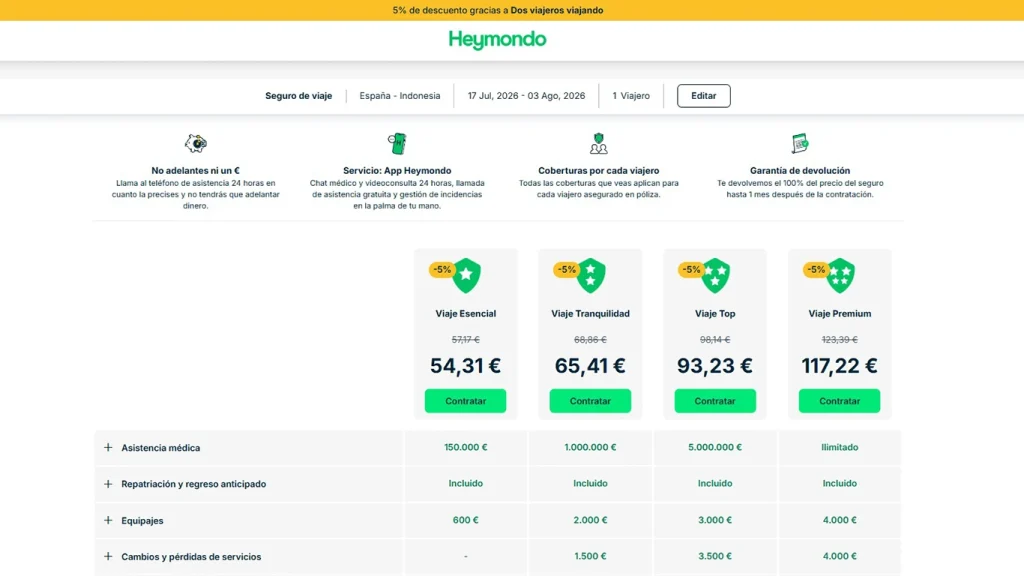Click the 4.000 € Equipajes value
The height and width of the screenshot is (576, 1024).
point(840,520)
